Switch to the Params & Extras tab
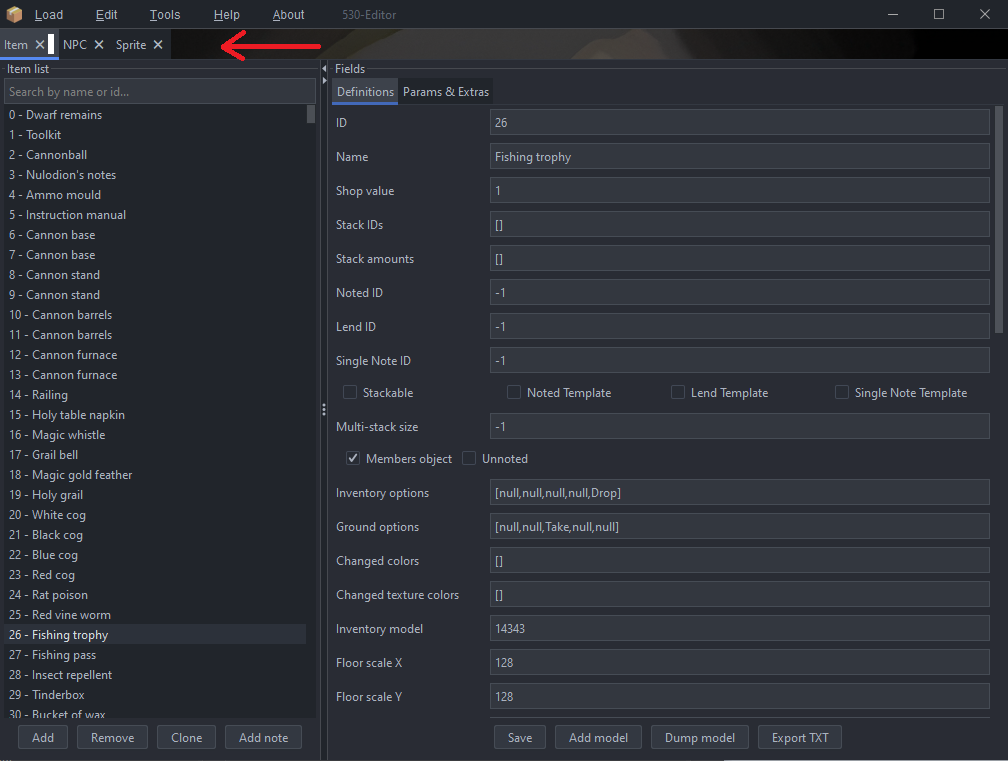Screen dimensions: 1008x761 point(446,92)
